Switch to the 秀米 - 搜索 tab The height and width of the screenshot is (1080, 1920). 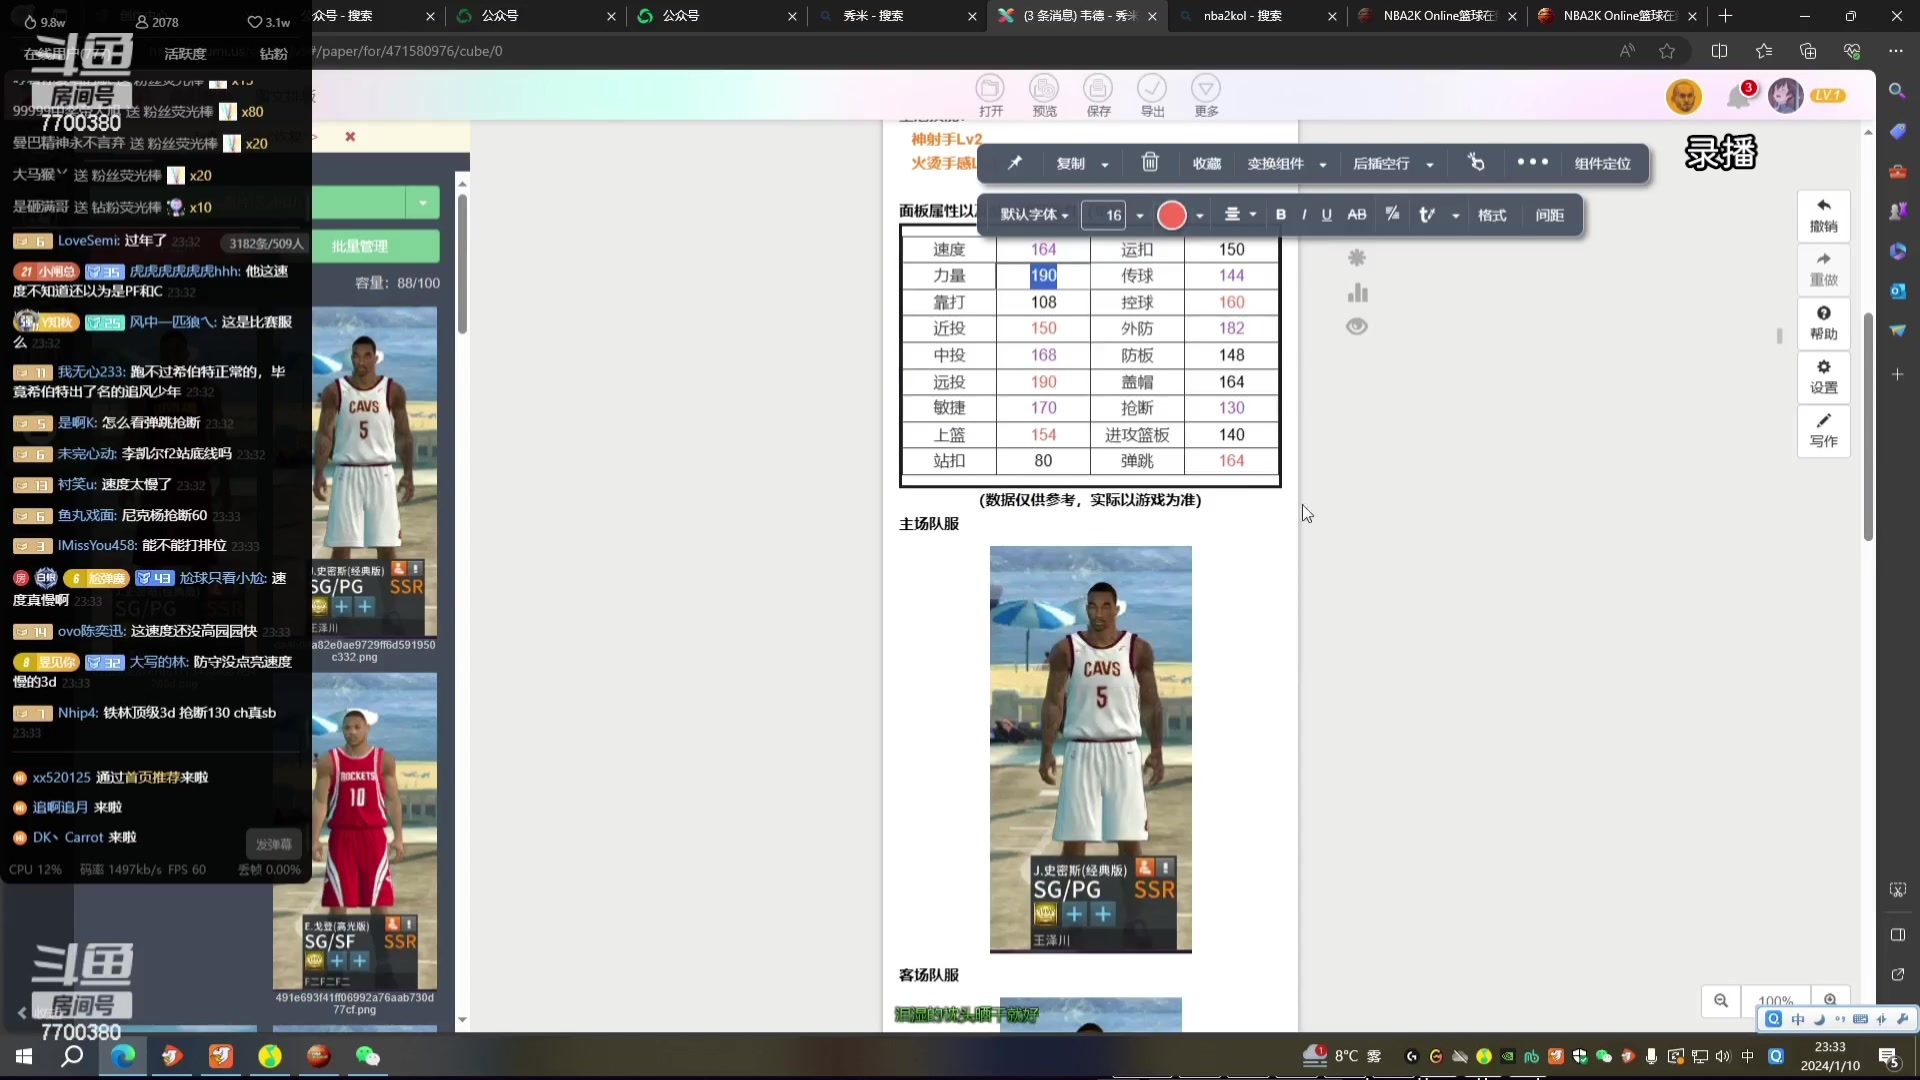[896, 16]
